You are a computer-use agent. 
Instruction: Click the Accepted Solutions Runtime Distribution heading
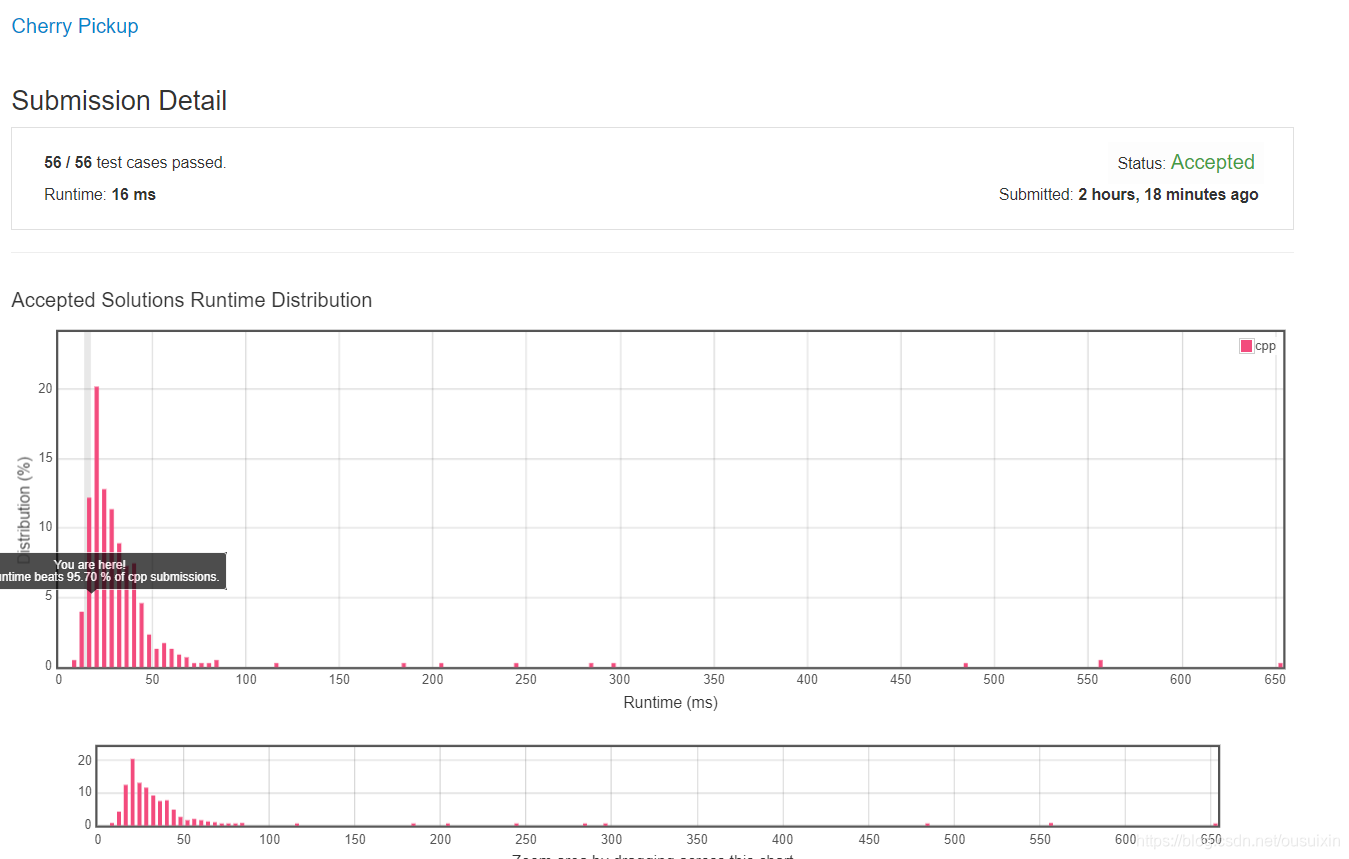click(x=191, y=300)
